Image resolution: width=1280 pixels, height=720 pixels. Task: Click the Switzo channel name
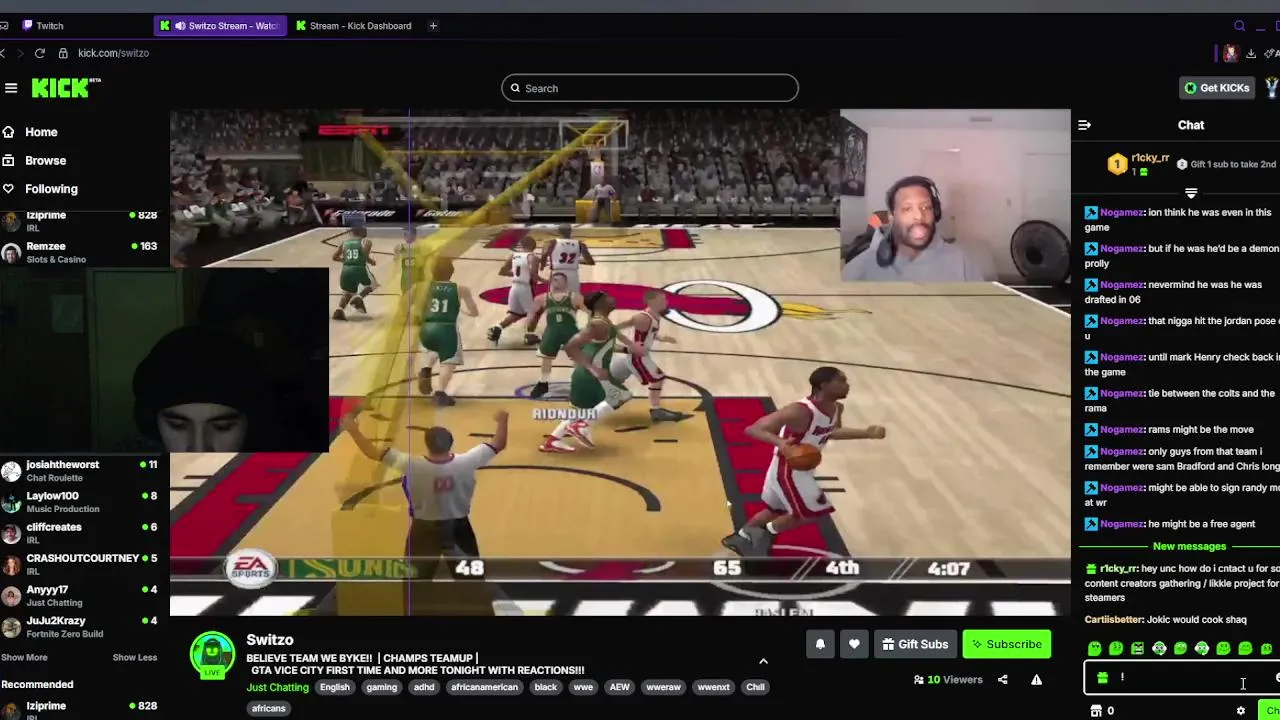[x=270, y=640]
